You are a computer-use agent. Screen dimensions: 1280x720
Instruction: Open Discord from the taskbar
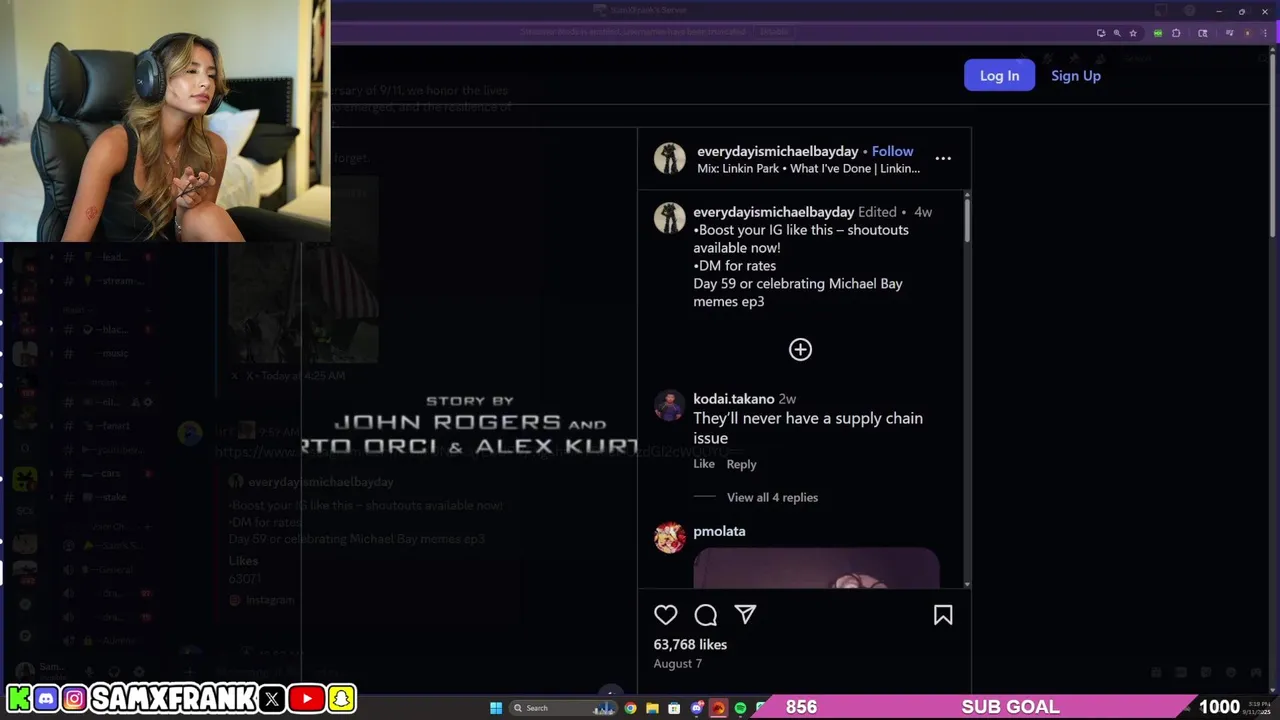point(696,708)
